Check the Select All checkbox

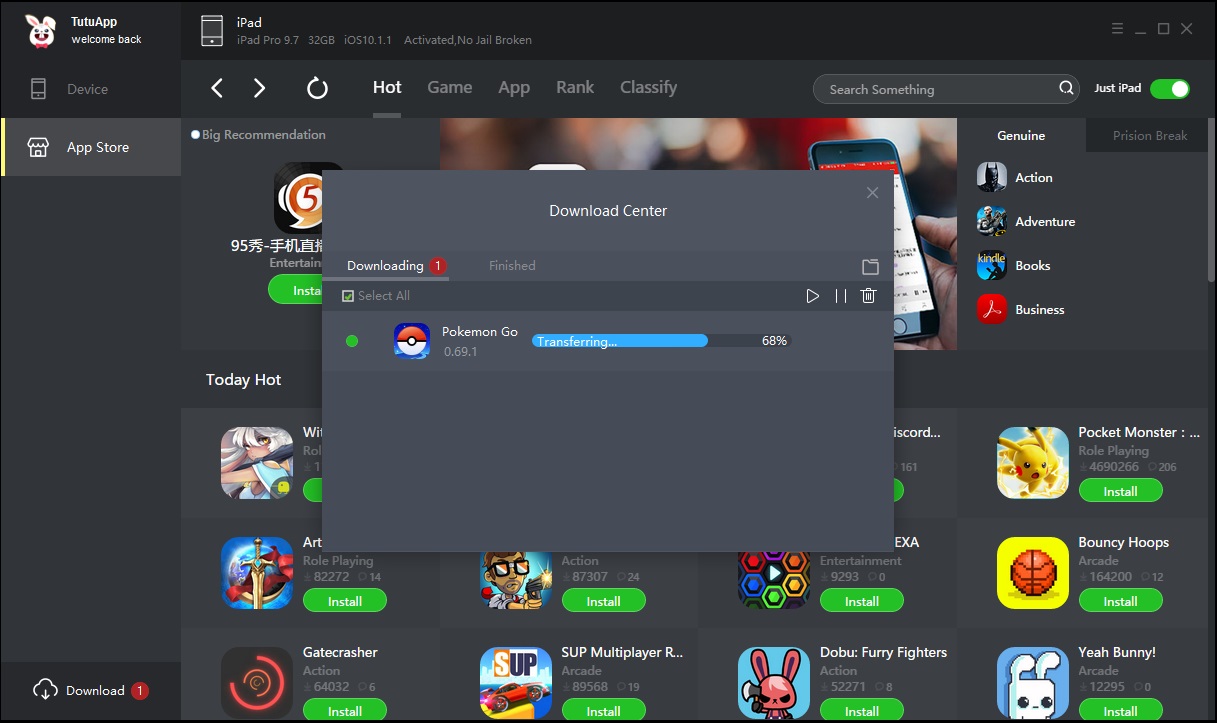(x=348, y=296)
